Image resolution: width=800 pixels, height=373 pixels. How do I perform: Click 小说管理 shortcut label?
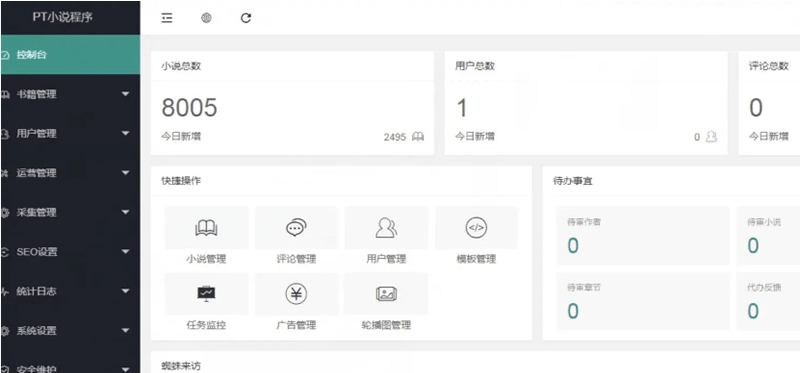[206, 259]
